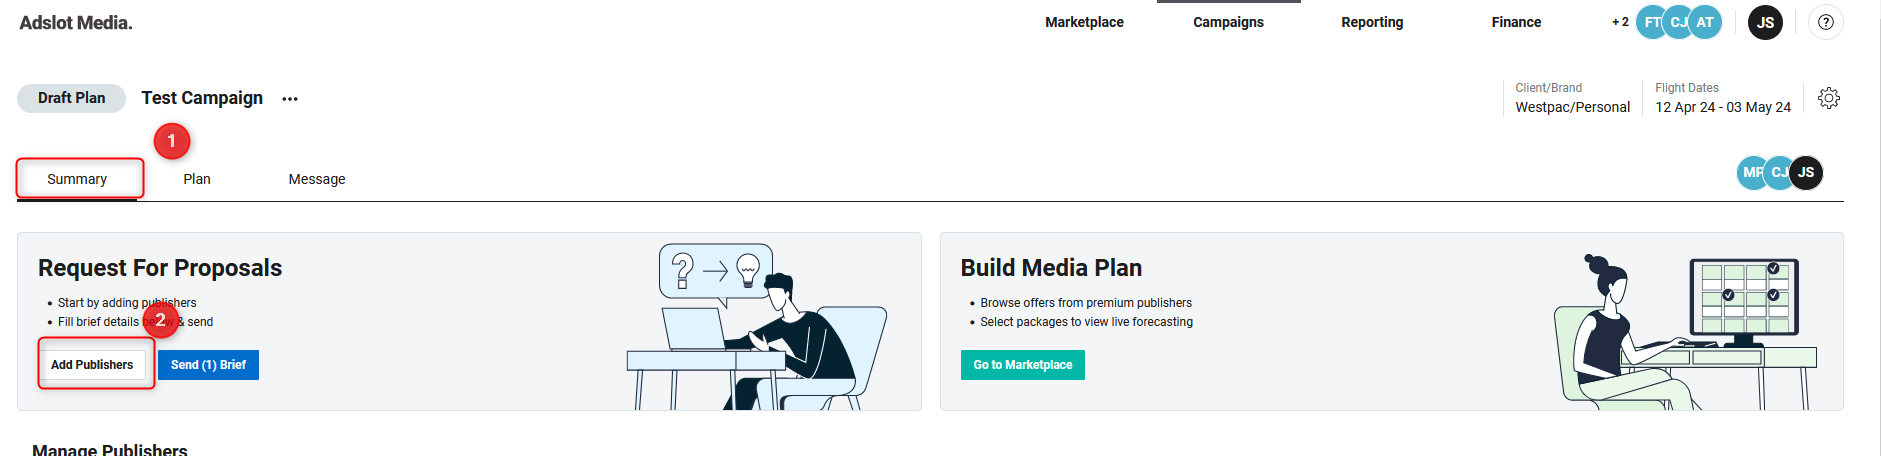Viewport: 1881px width, 456px height.
Task: Open the Finance menu
Action: (1516, 22)
